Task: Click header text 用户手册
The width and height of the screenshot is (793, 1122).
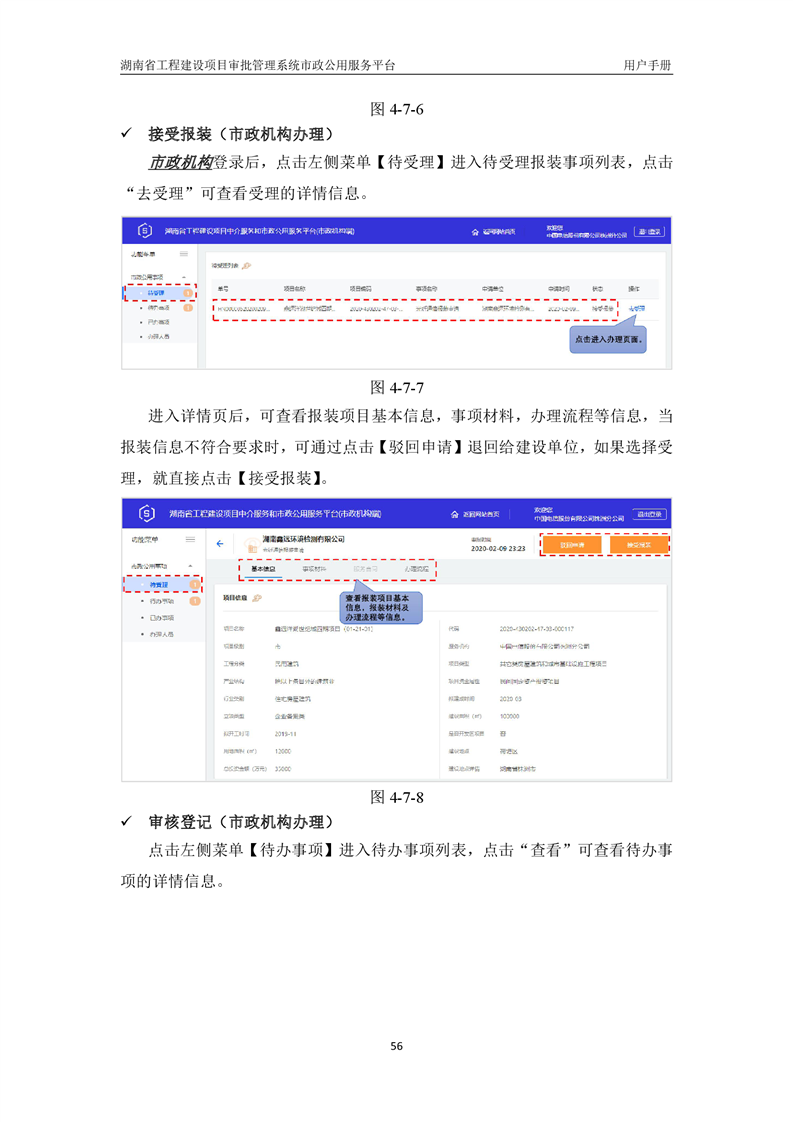Action: click(x=647, y=65)
